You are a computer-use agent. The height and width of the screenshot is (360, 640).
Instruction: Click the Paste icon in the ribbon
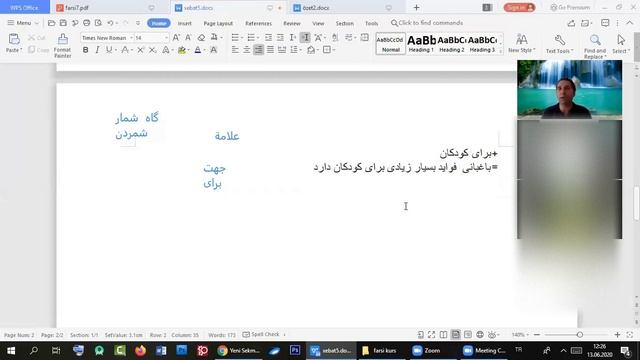pos(14,40)
